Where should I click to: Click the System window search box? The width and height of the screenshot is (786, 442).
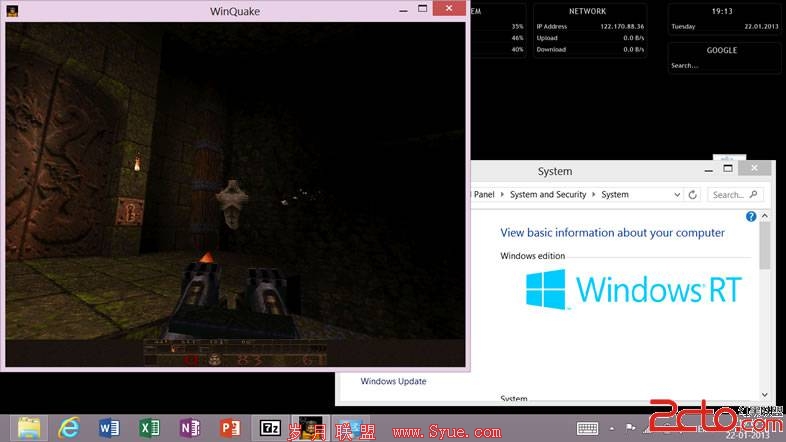pos(735,194)
